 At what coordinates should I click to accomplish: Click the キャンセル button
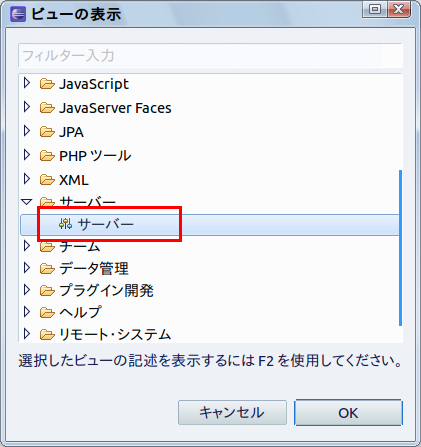pyautogui.click(x=232, y=413)
